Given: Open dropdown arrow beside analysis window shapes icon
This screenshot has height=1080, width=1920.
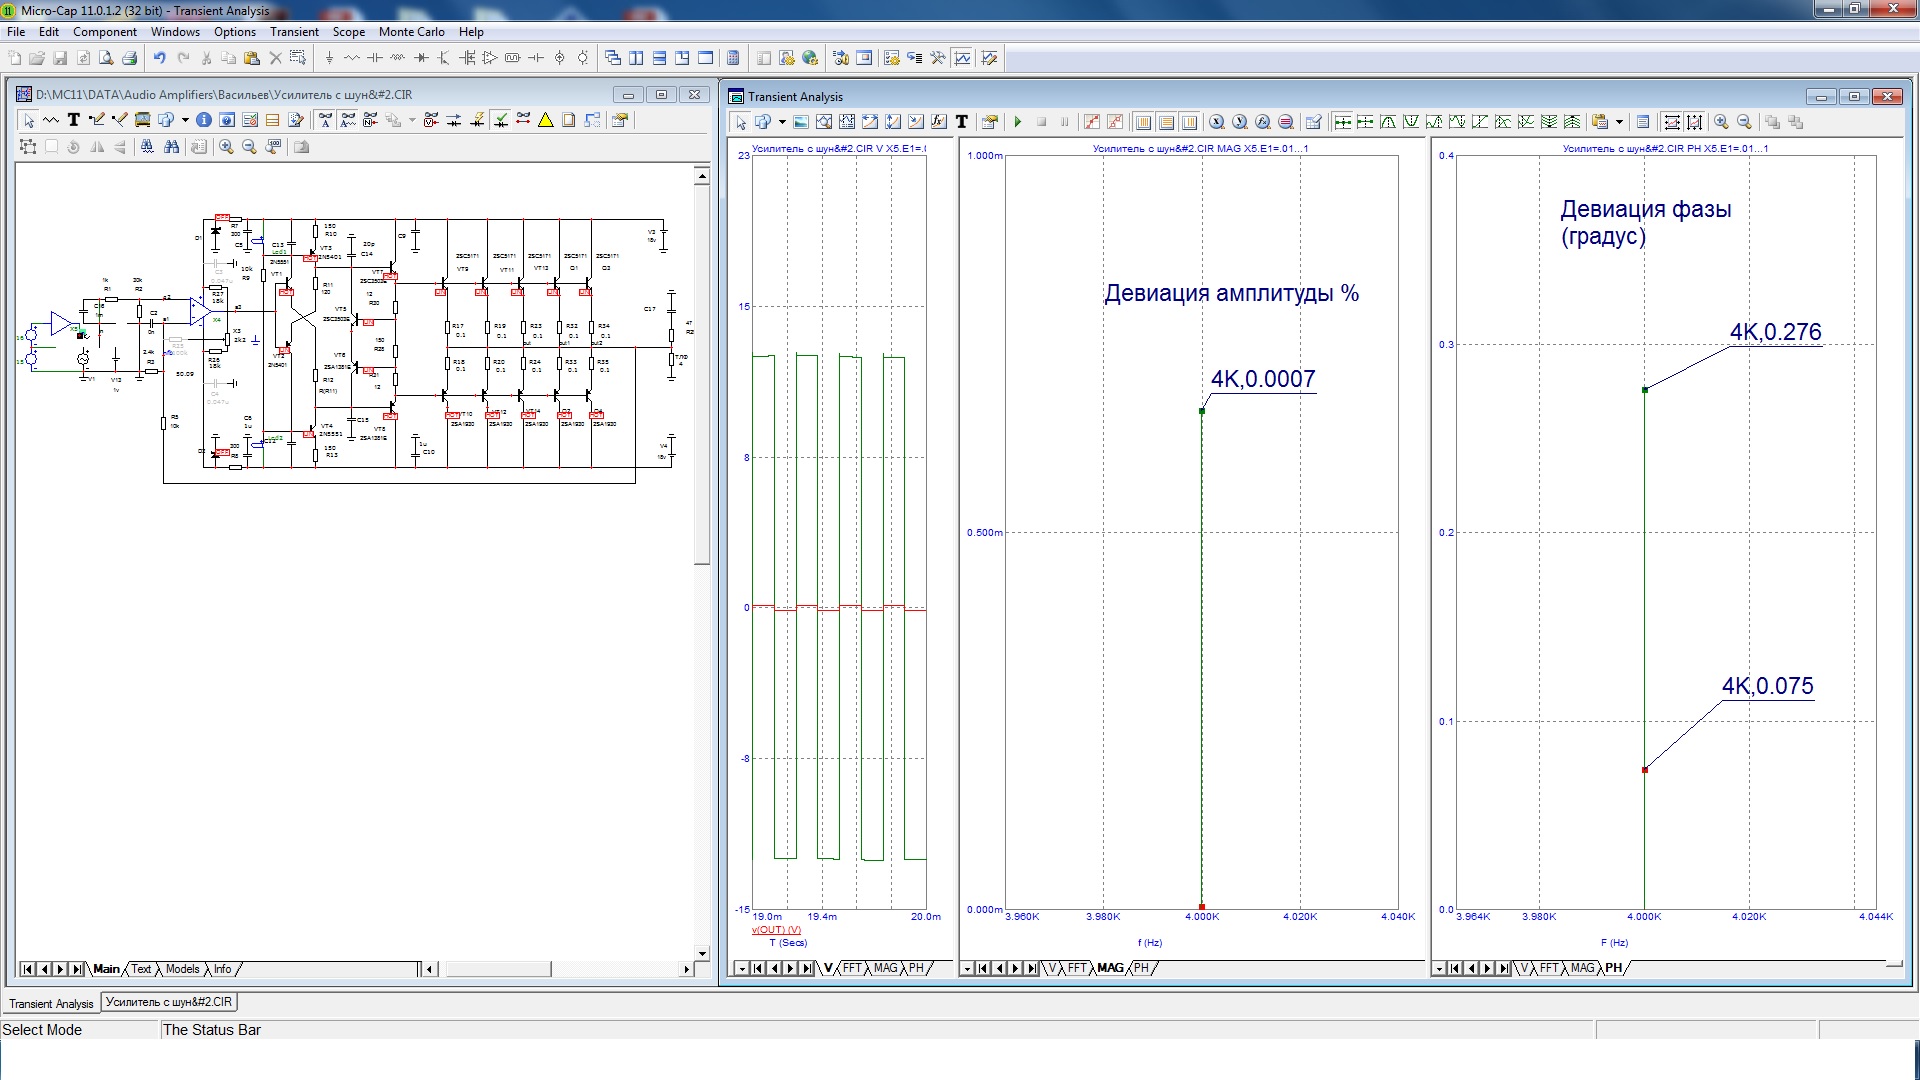Looking at the screenshot, I should [782, 122].
